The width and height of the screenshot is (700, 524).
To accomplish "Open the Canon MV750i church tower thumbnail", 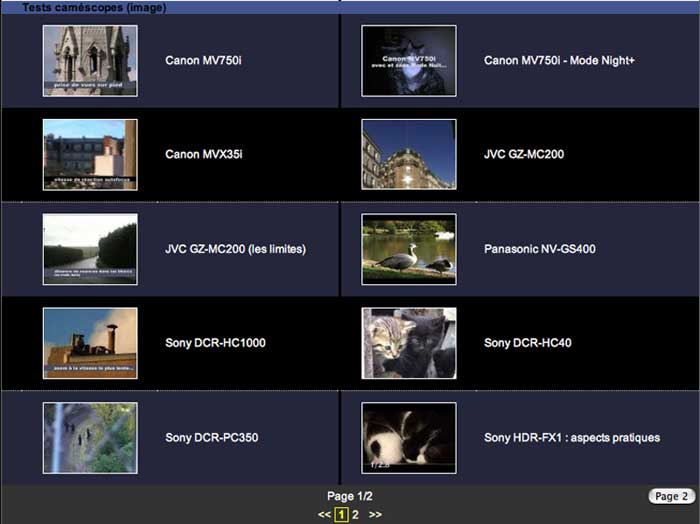I will (x=90, y=61).
